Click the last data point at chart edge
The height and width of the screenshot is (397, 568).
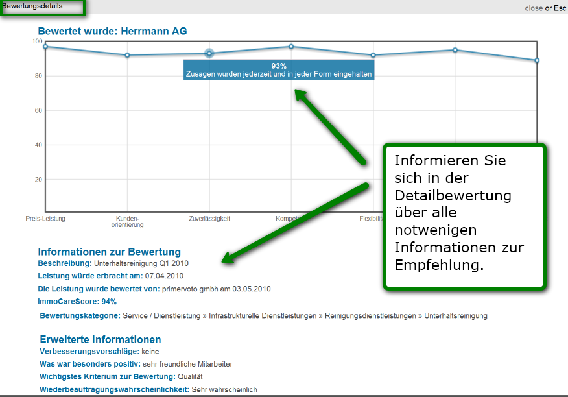[537, 60]
